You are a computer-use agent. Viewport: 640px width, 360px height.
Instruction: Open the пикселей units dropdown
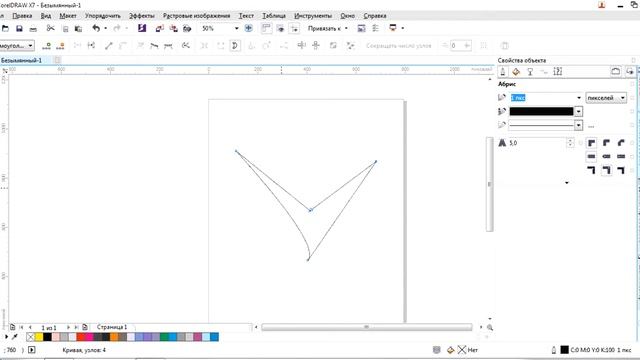(x=622, y=98)
